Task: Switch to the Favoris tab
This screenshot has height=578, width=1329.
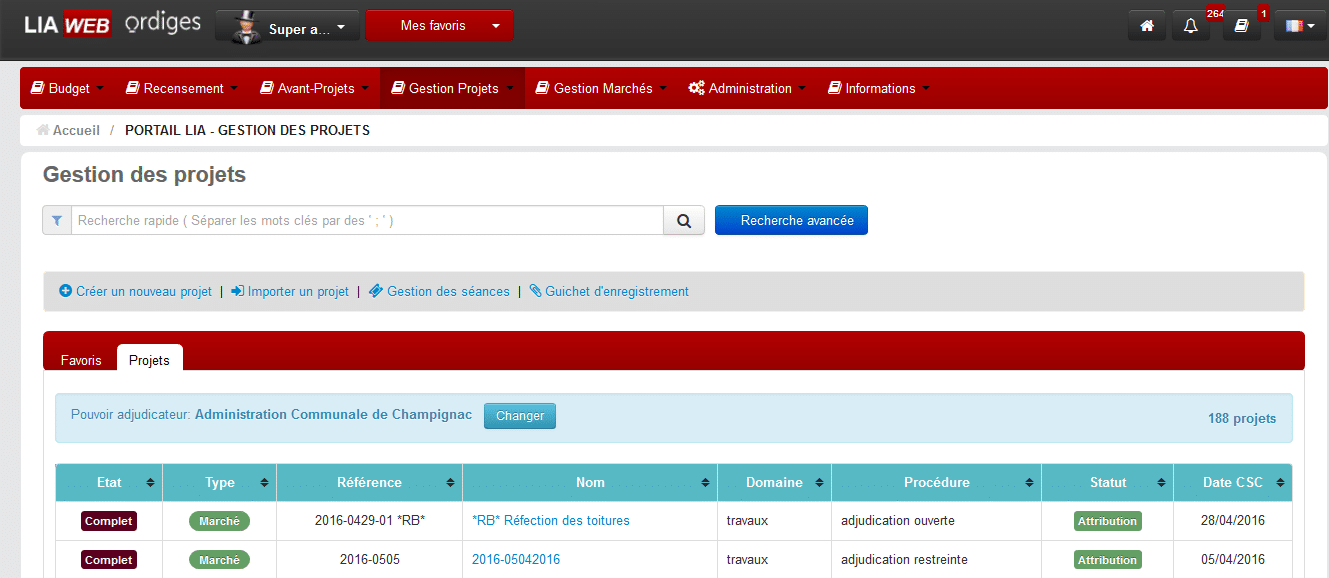Action: pos(81,360)
